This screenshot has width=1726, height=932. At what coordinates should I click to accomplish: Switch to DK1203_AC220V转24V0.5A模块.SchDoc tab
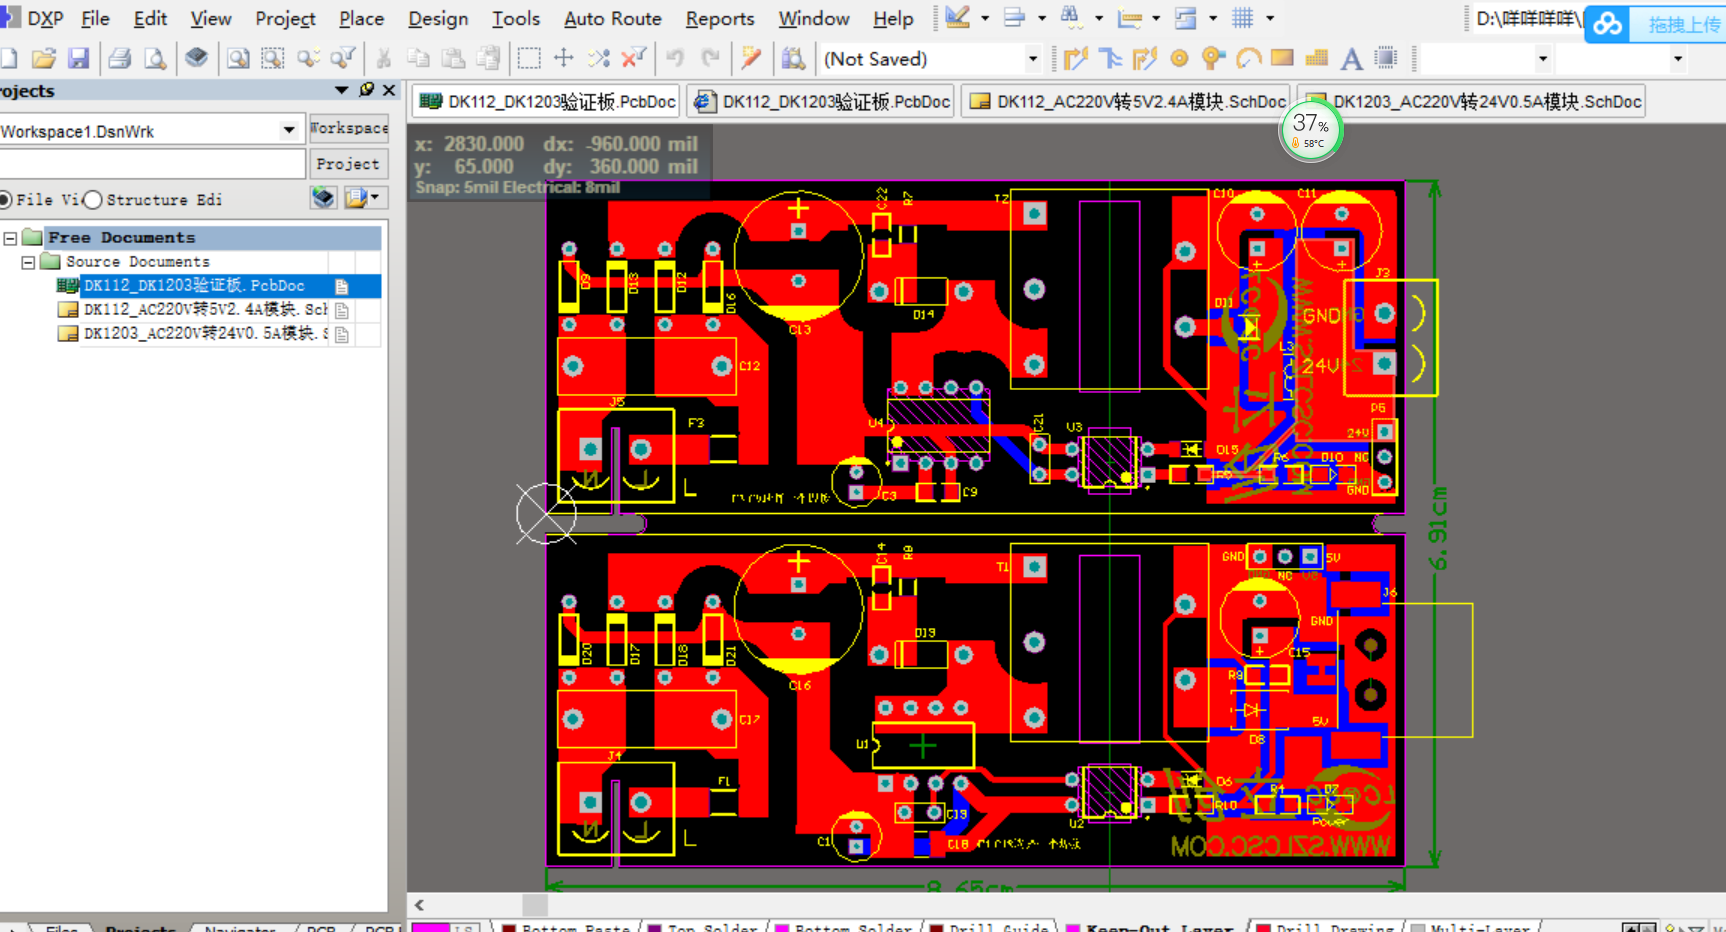1473,101
